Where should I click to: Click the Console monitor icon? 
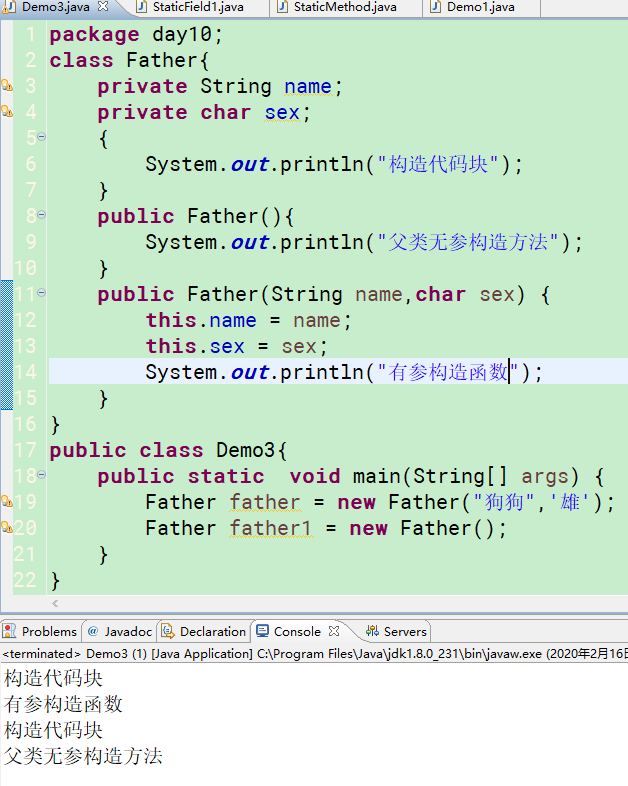pos(262,631)
